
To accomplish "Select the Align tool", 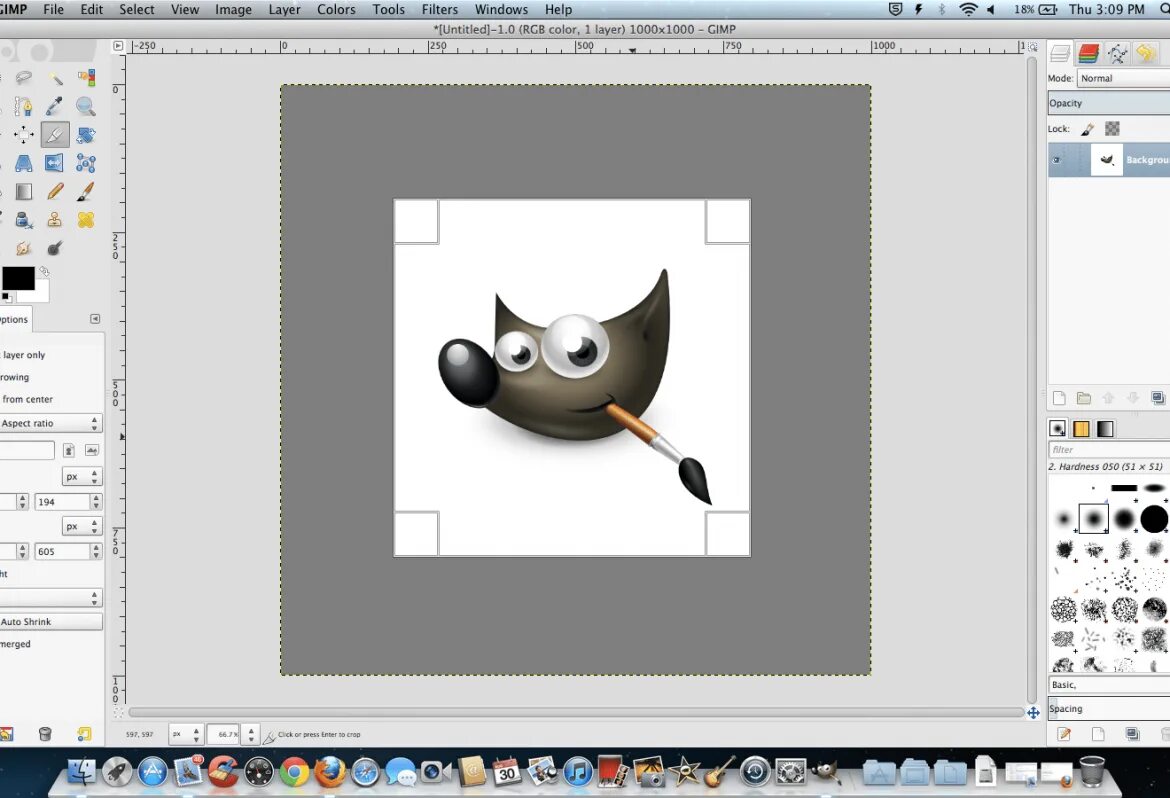I will tap(24, 135).
